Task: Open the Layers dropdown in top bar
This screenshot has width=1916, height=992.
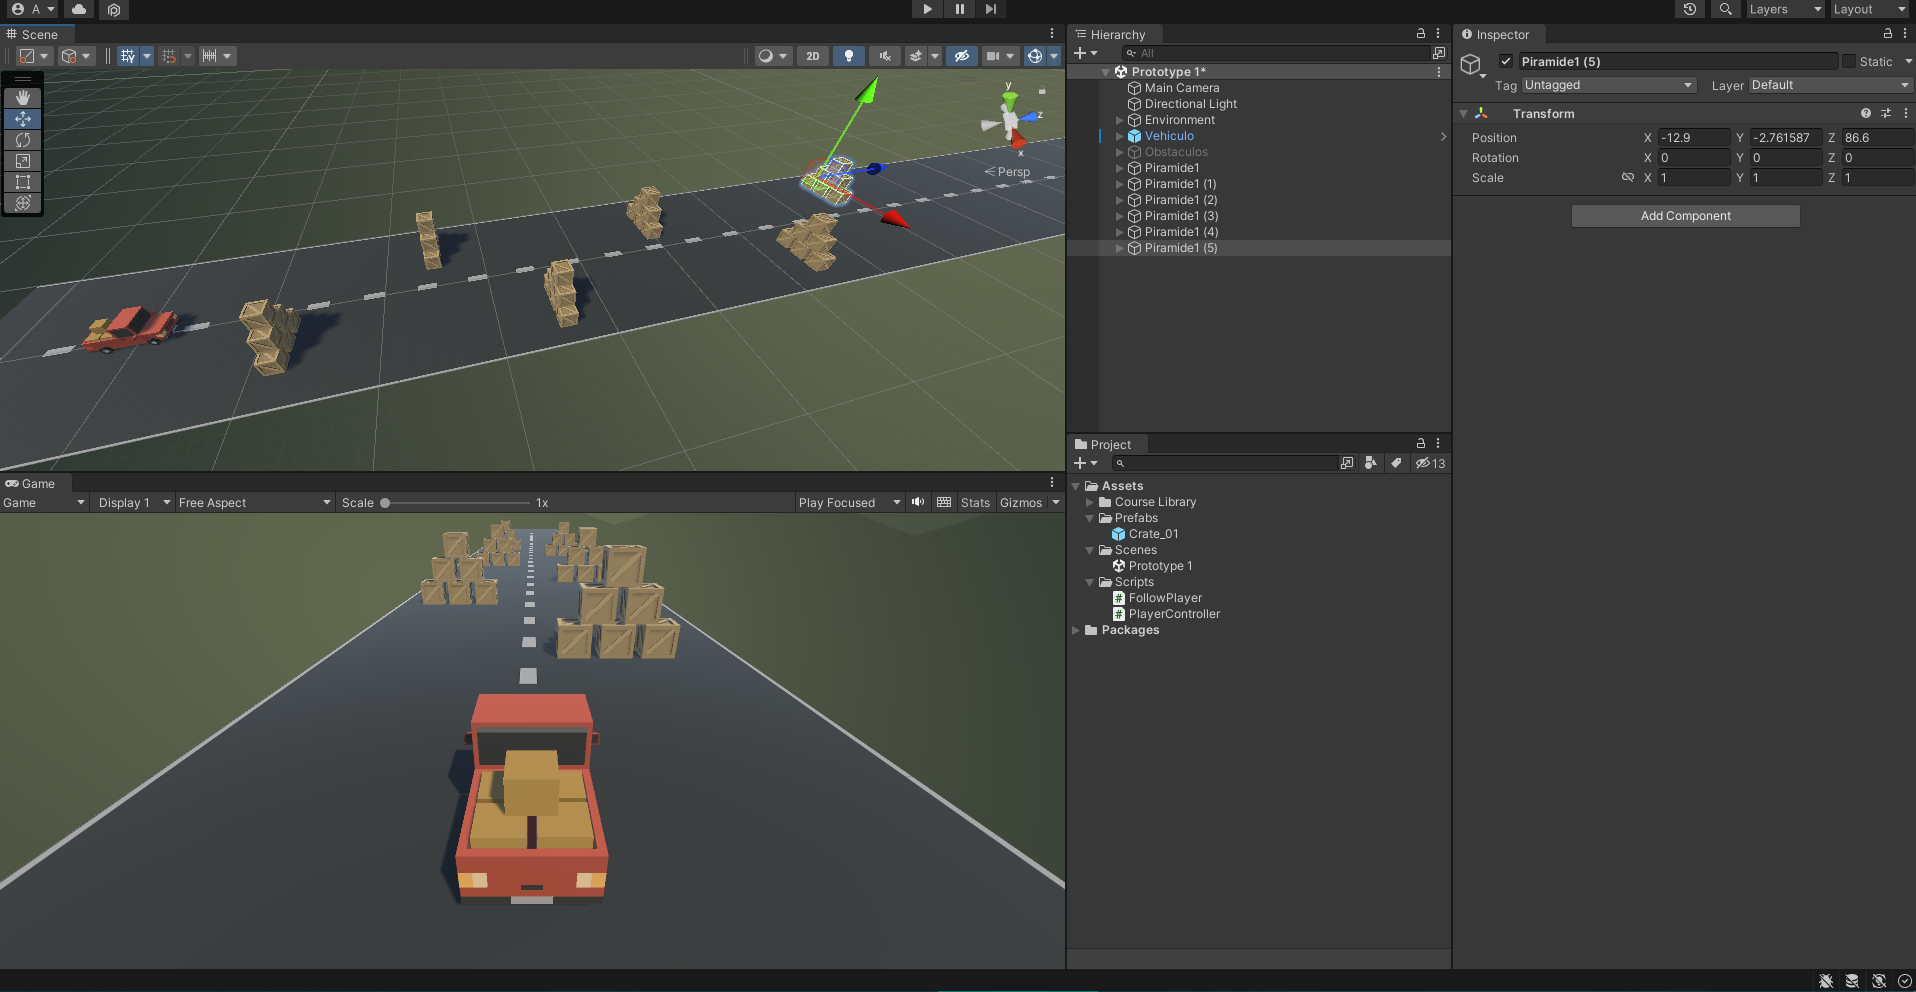Action: pos(1785,9)
